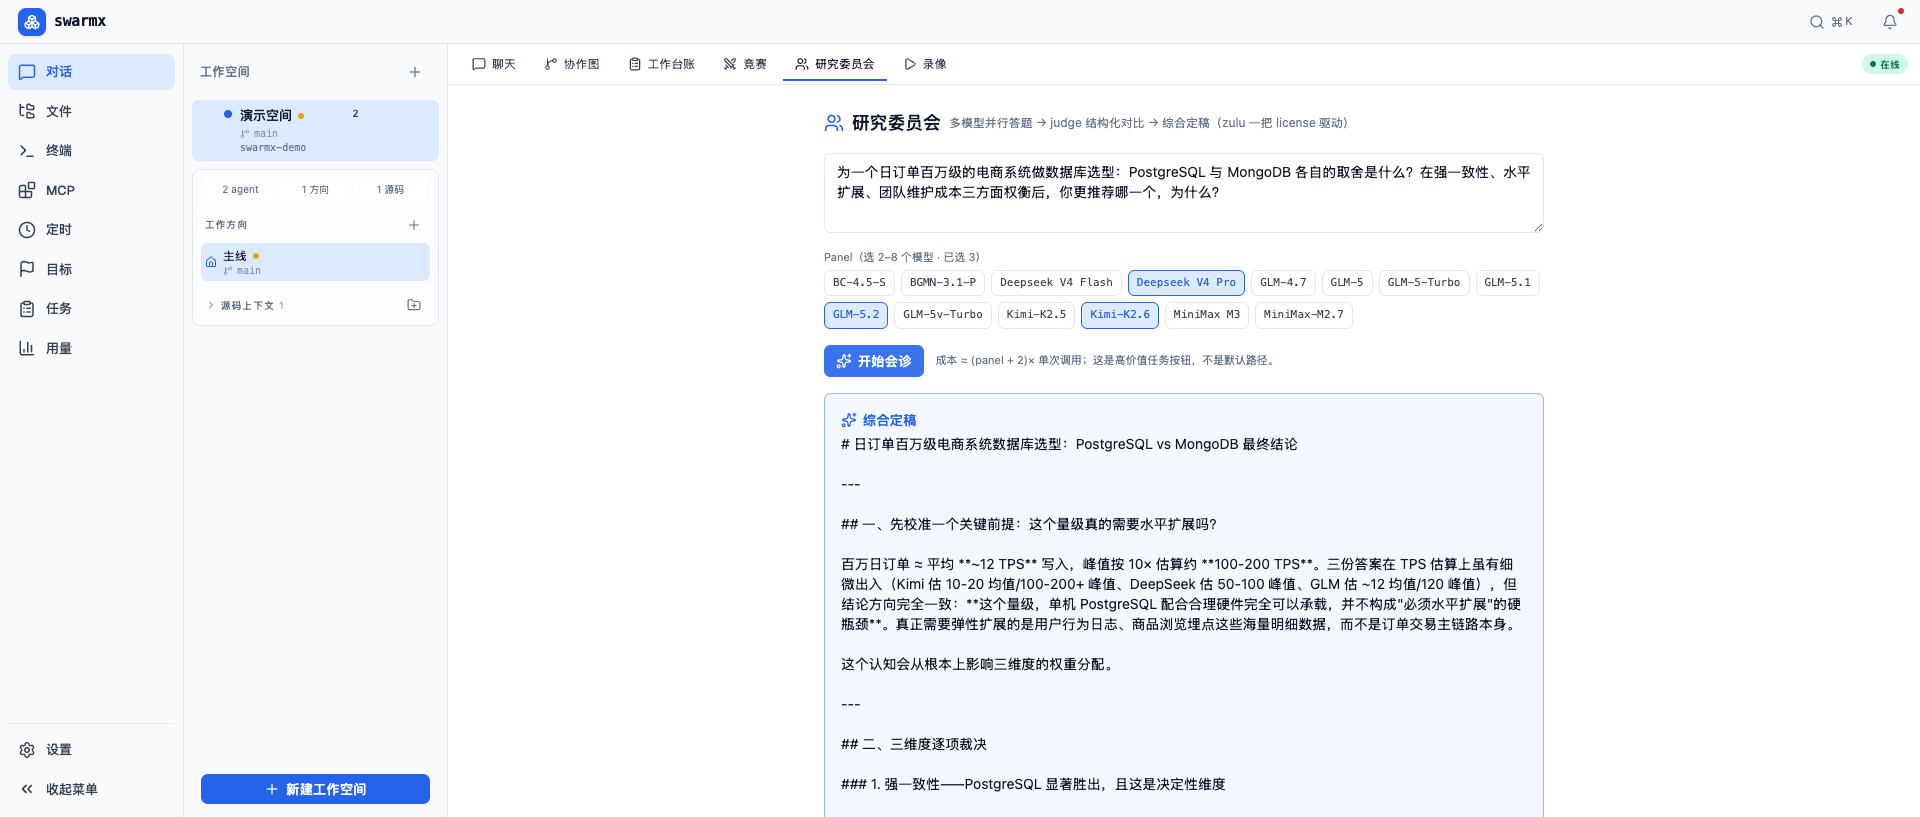
Task: Toggle the GLM-5v-Turbo model chip
Action: [x=943, y=315]
